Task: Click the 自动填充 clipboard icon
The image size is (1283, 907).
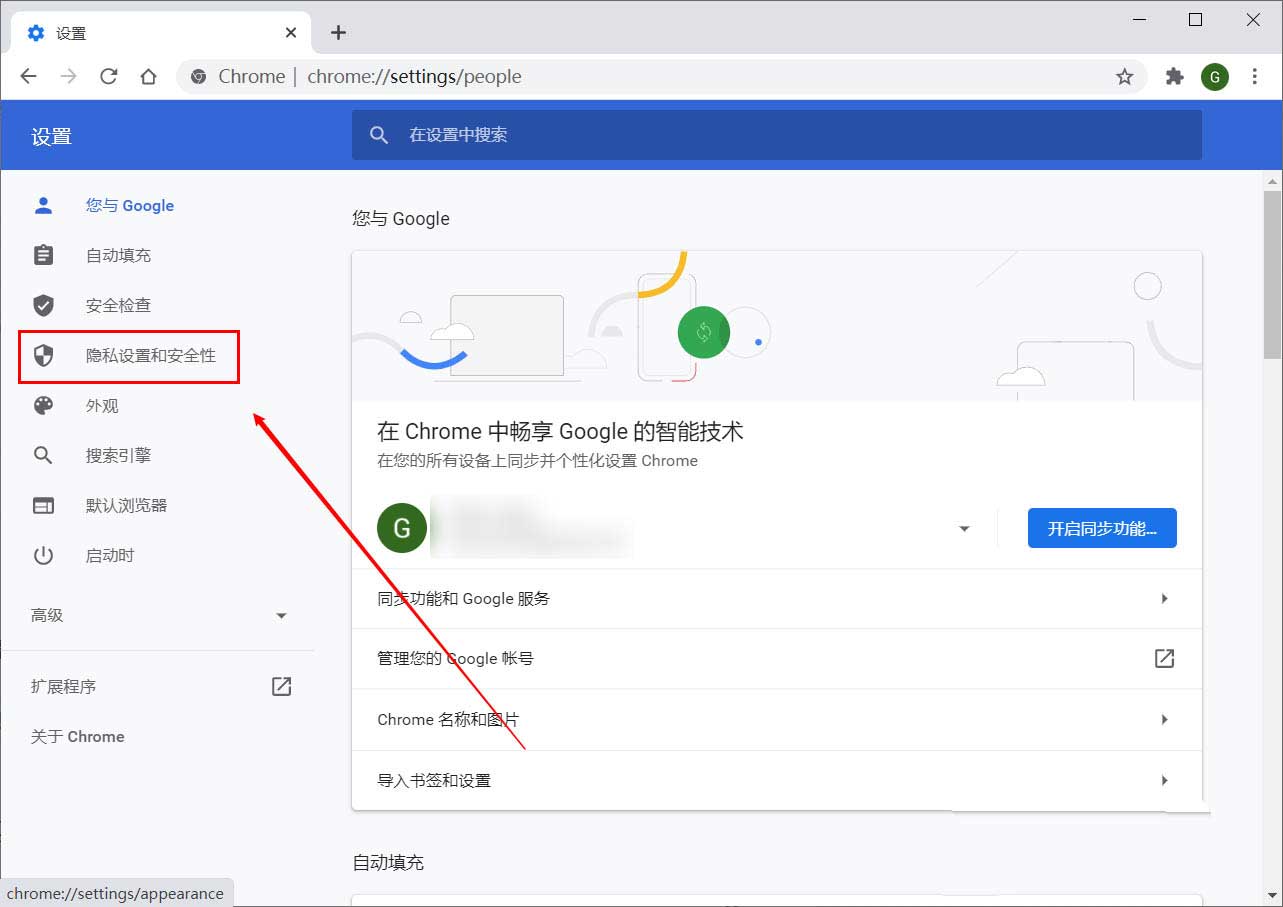Action: [x=43, y=255]
